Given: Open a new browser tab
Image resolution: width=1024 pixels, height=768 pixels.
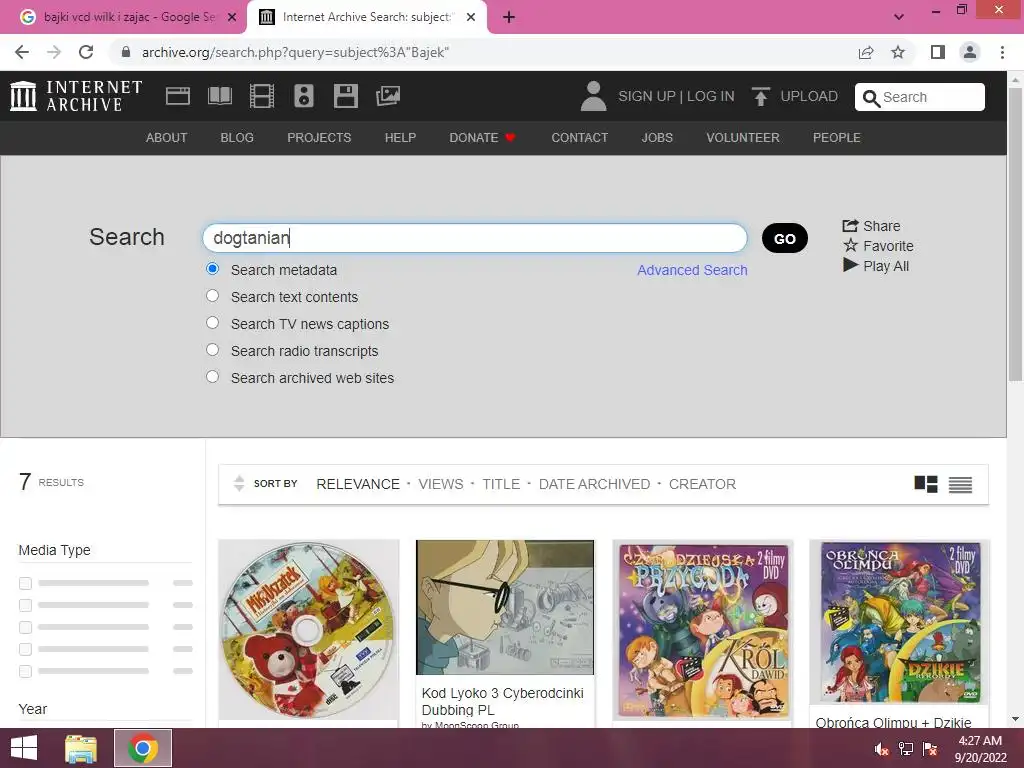Looking at the screenshot, I should 509,18.
